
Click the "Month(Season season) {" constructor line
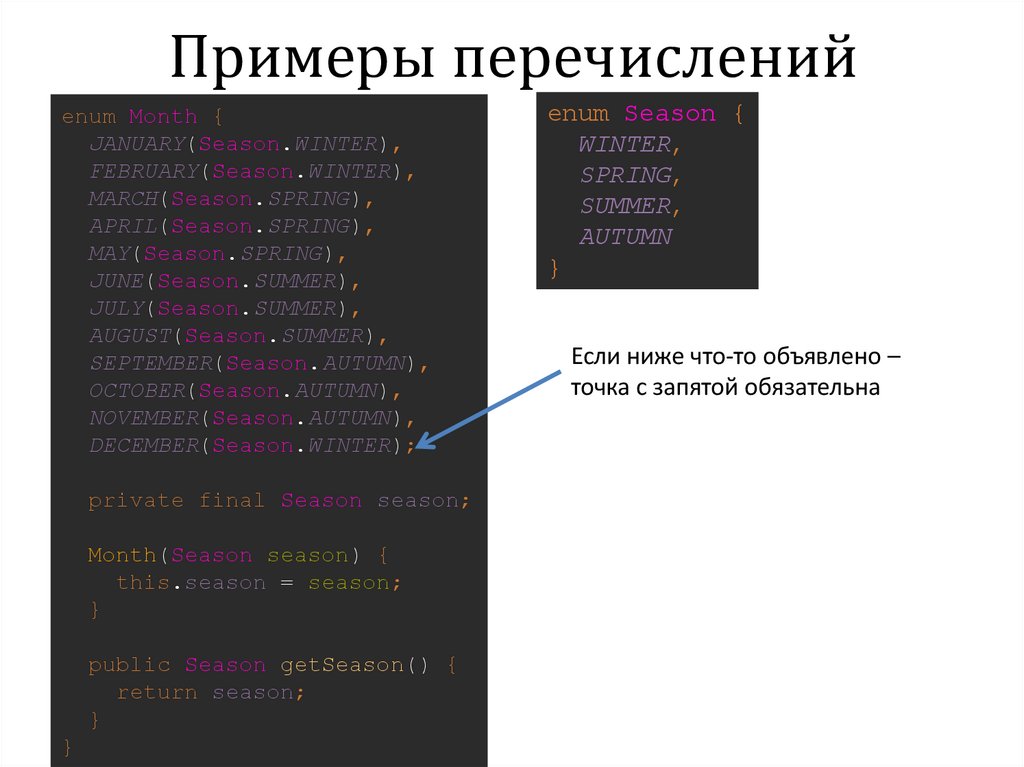(238, 555)
